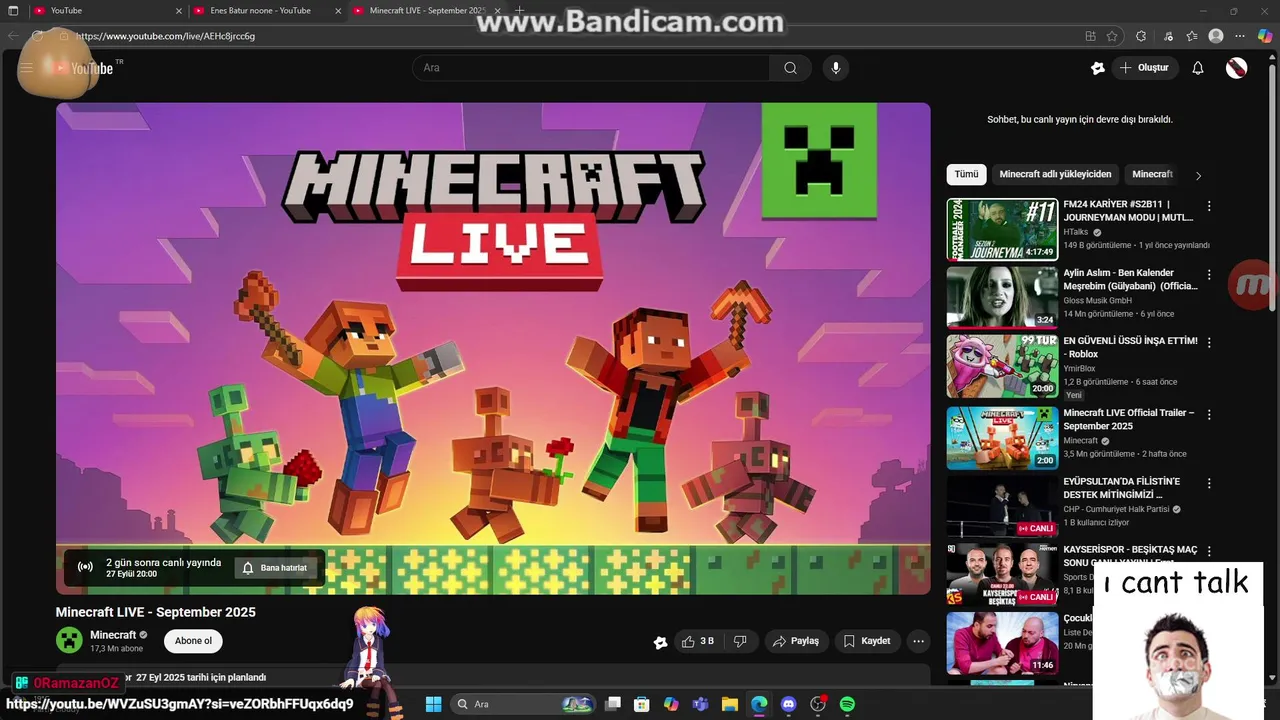
Task: Like the video with thumbs up
Action: (698, 641)
